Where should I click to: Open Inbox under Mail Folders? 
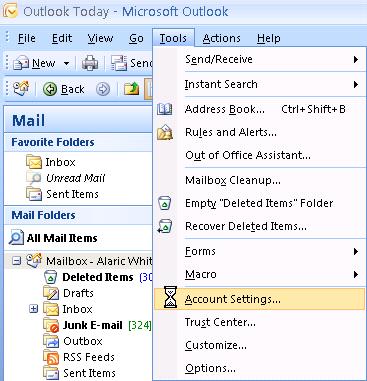[77, 309]
